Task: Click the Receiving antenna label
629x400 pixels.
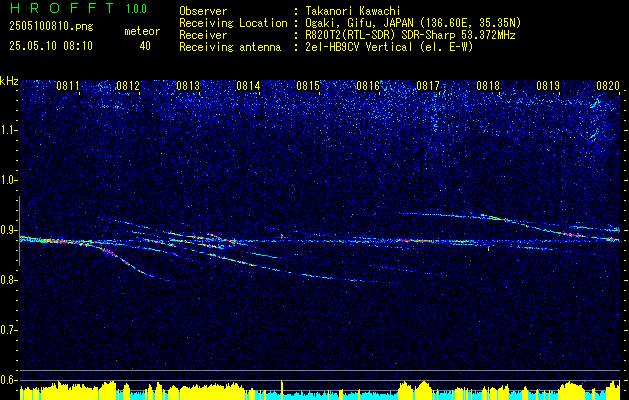Action: click(x=230, y=47)
